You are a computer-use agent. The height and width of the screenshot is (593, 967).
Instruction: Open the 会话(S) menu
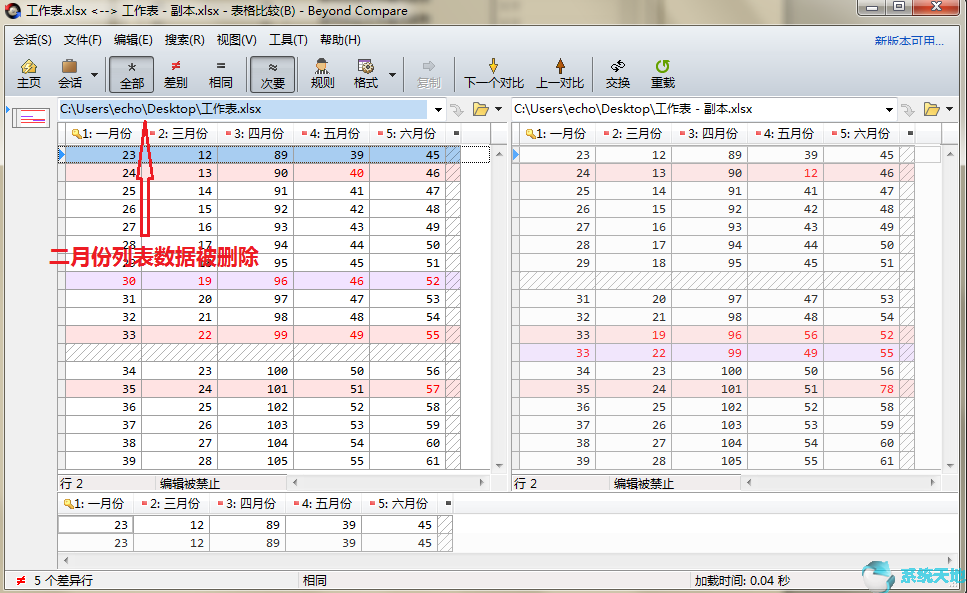click(32, 40)
